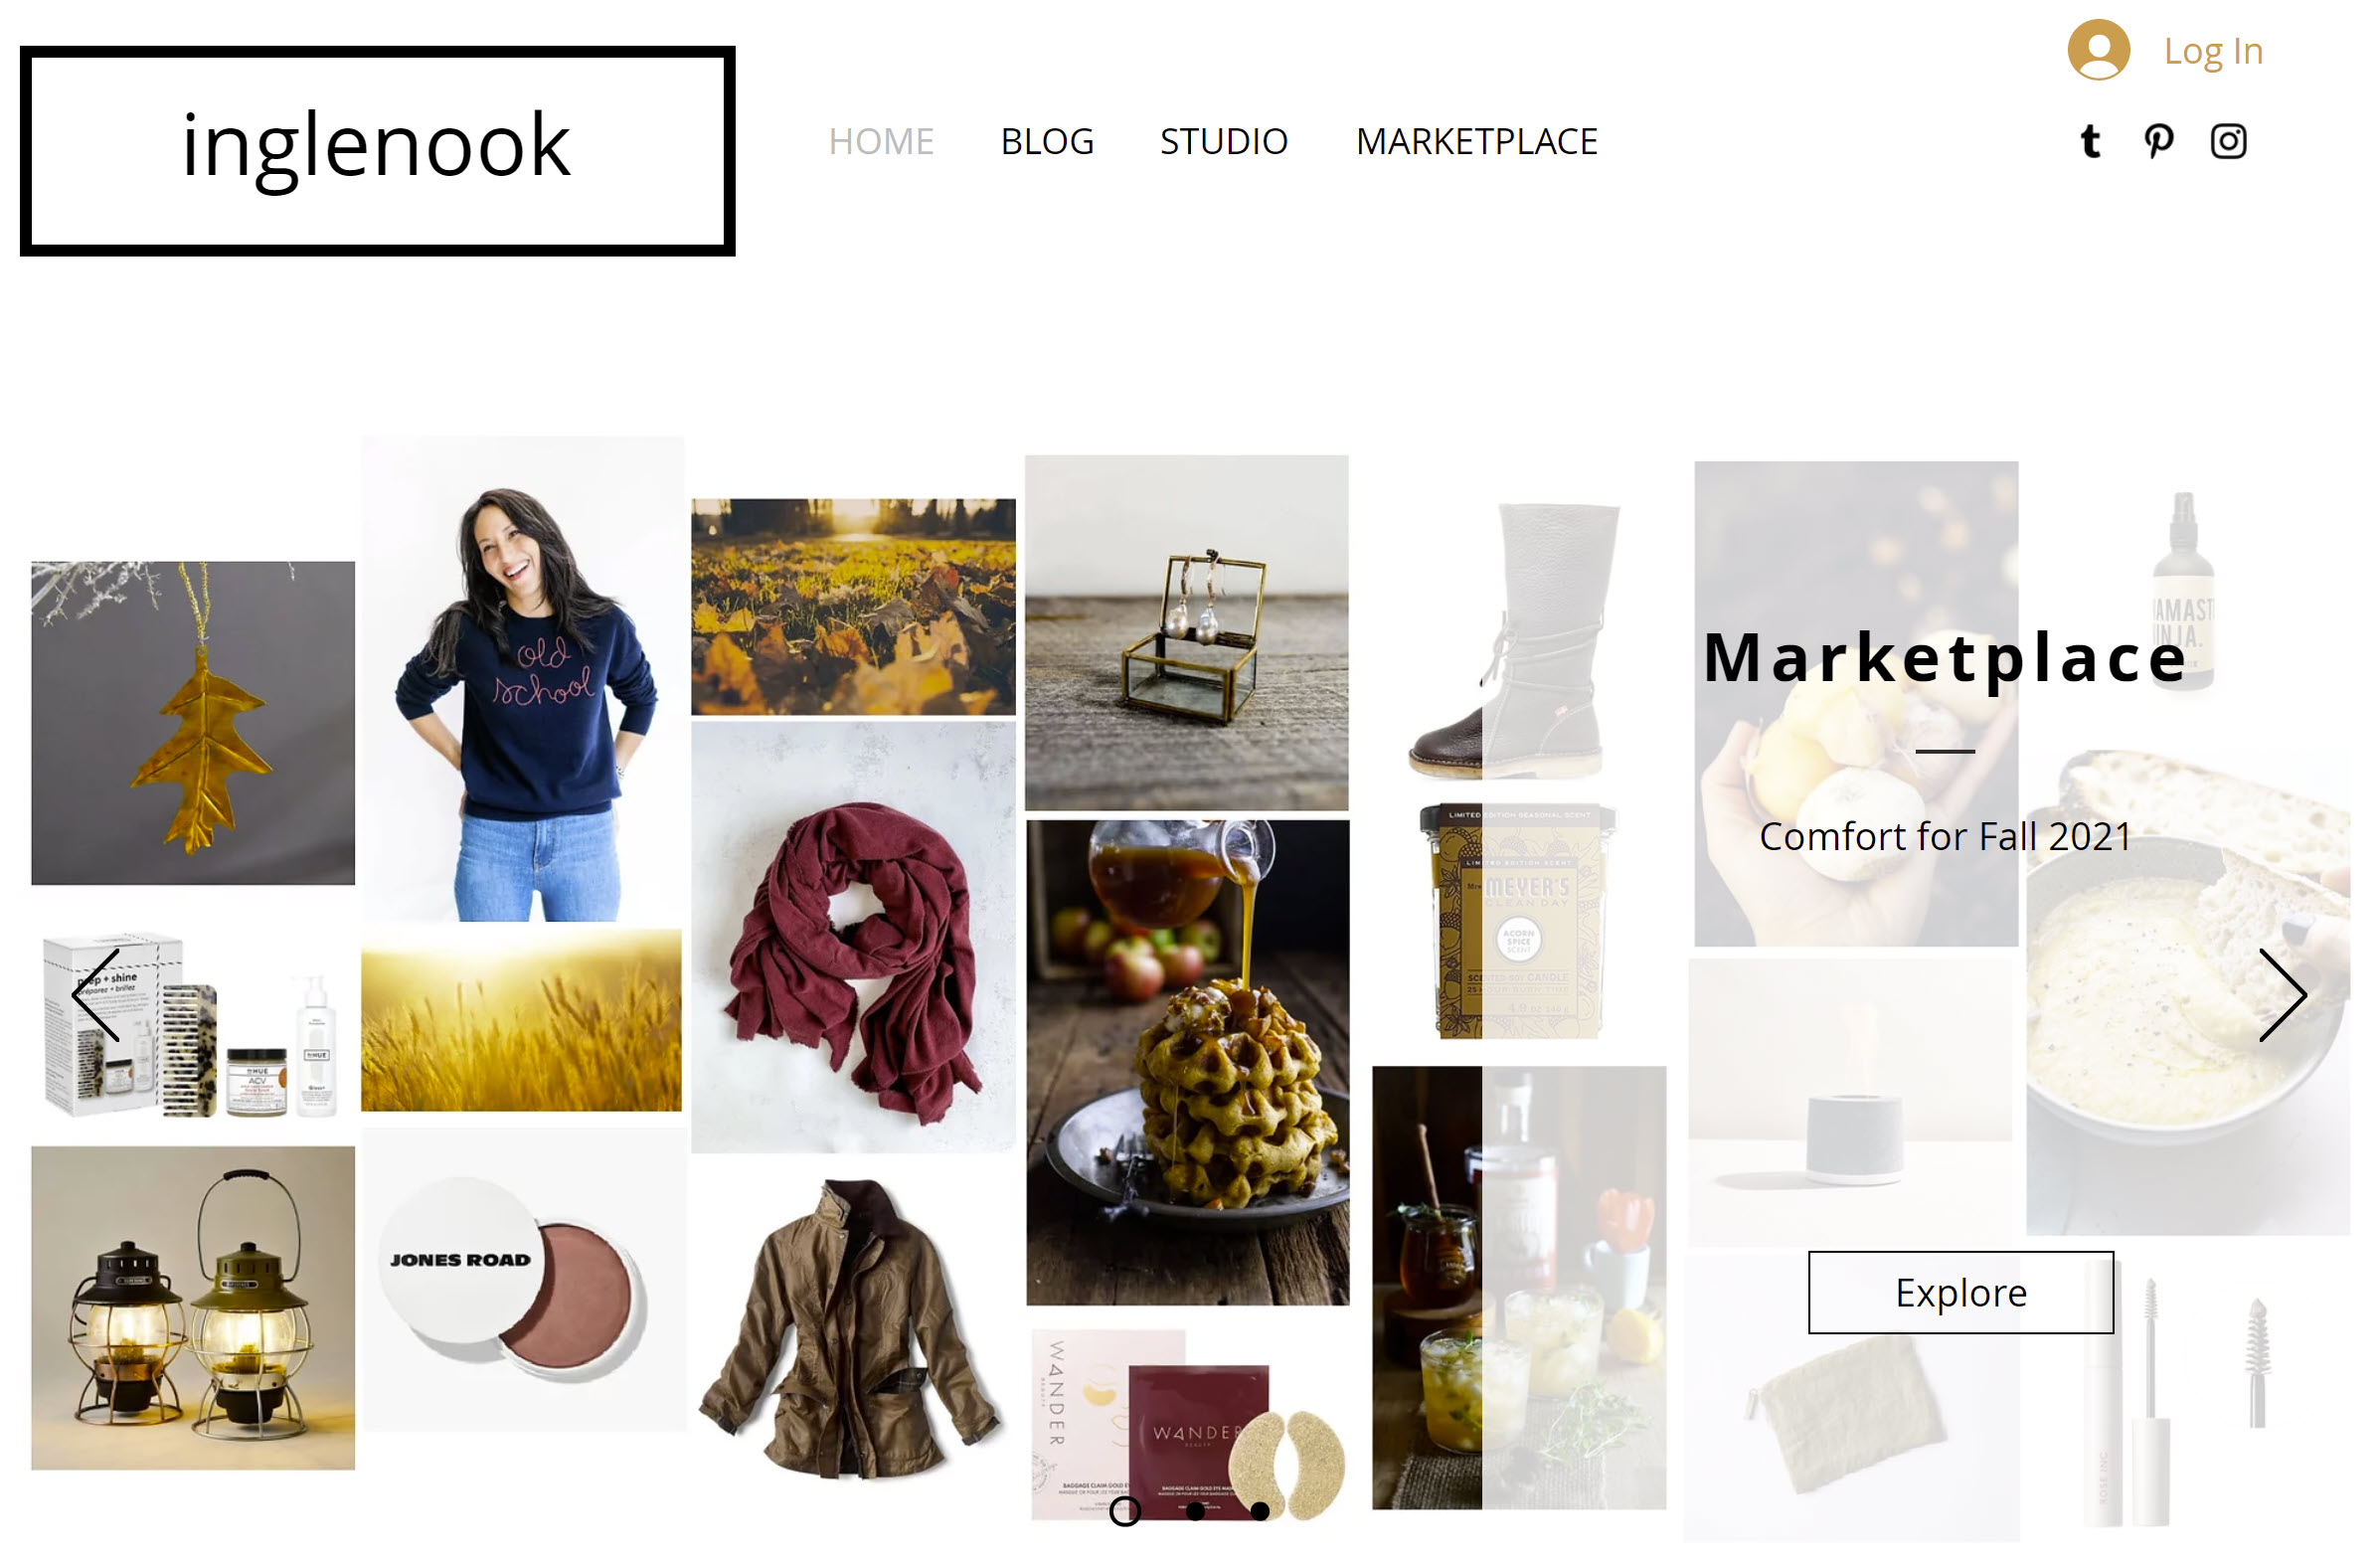This screenshot has height=1565, width=2380.
Task: Open the Tumblr social icon
Action: point(2089,141)
